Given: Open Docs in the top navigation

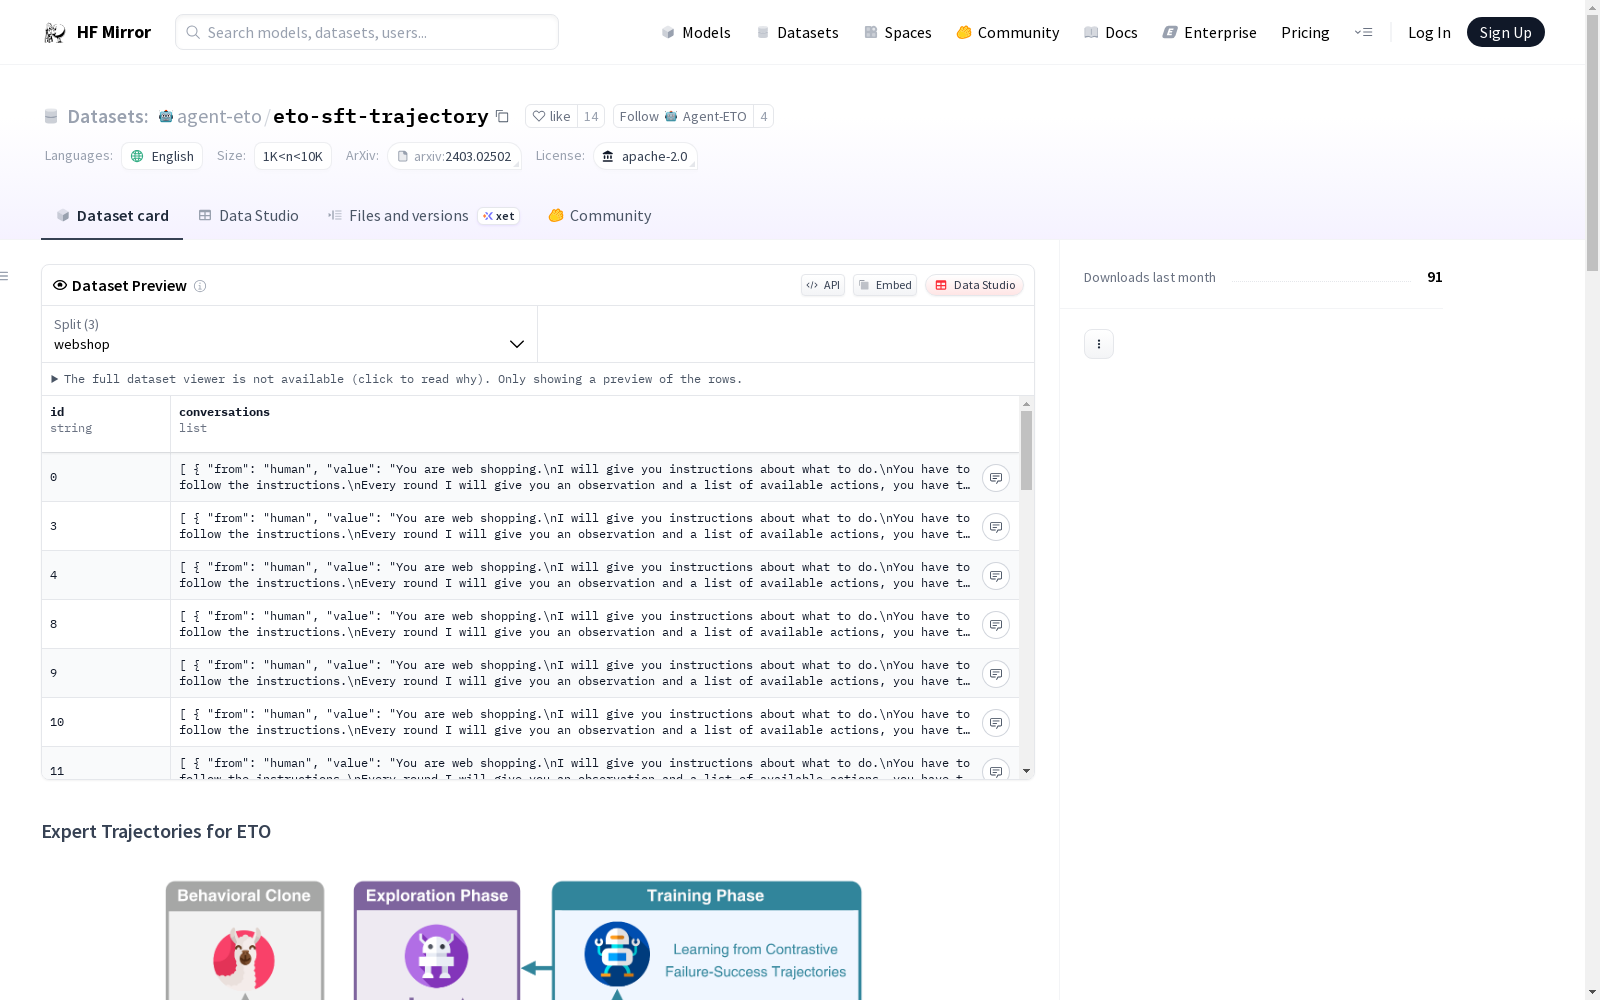Looking at the screenshot, I should tap(1111, 33).
